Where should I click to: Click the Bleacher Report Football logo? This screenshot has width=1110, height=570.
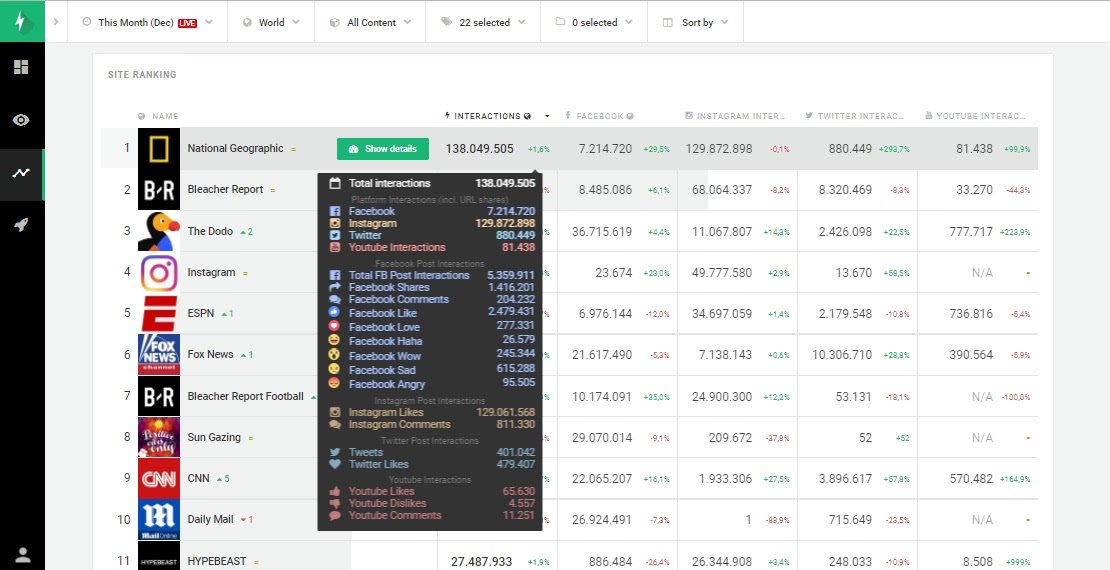[x=159, y=397]
